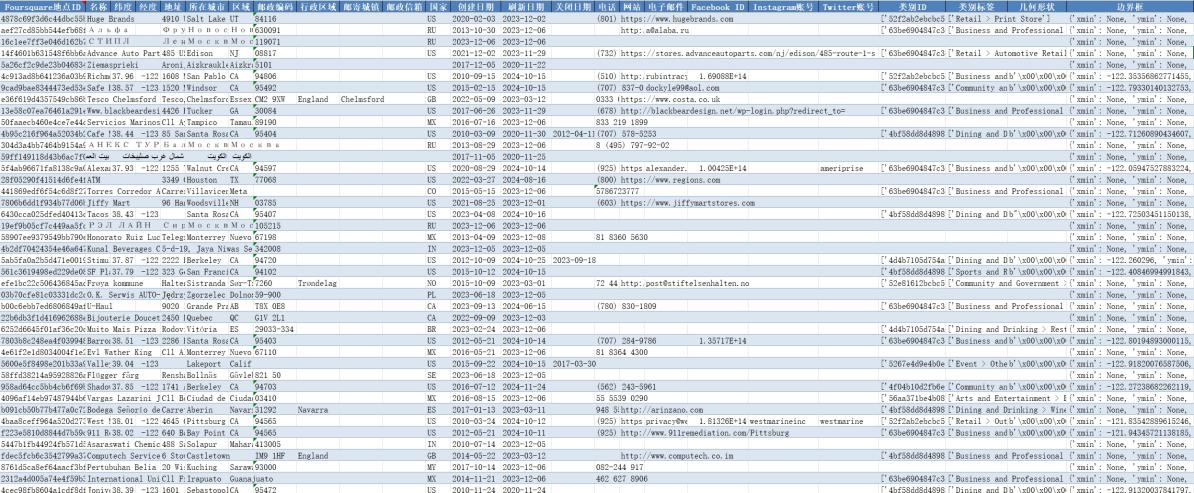The height and width of the screenshot is (493, 1194).
Task: Click the '邮政编码' column header
Action: click(275, 7)
